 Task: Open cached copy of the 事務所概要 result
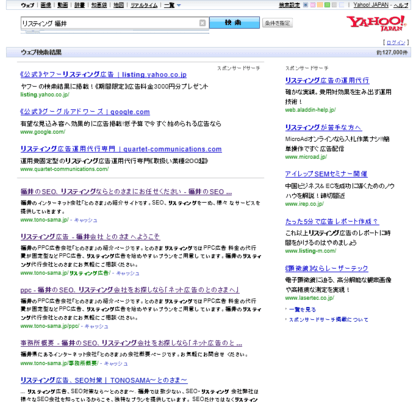point(116,363)
